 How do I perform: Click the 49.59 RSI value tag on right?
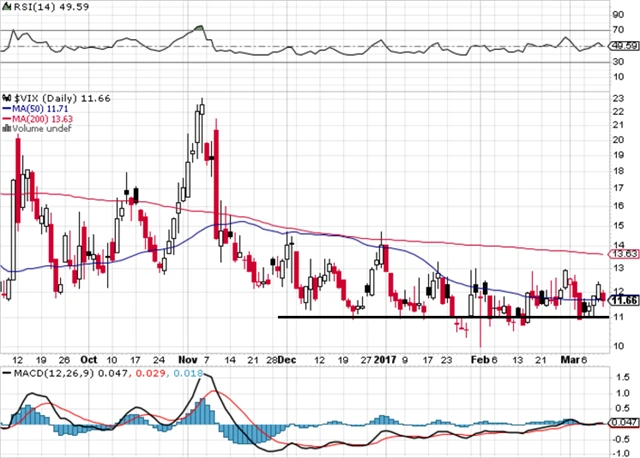(622, 45)
